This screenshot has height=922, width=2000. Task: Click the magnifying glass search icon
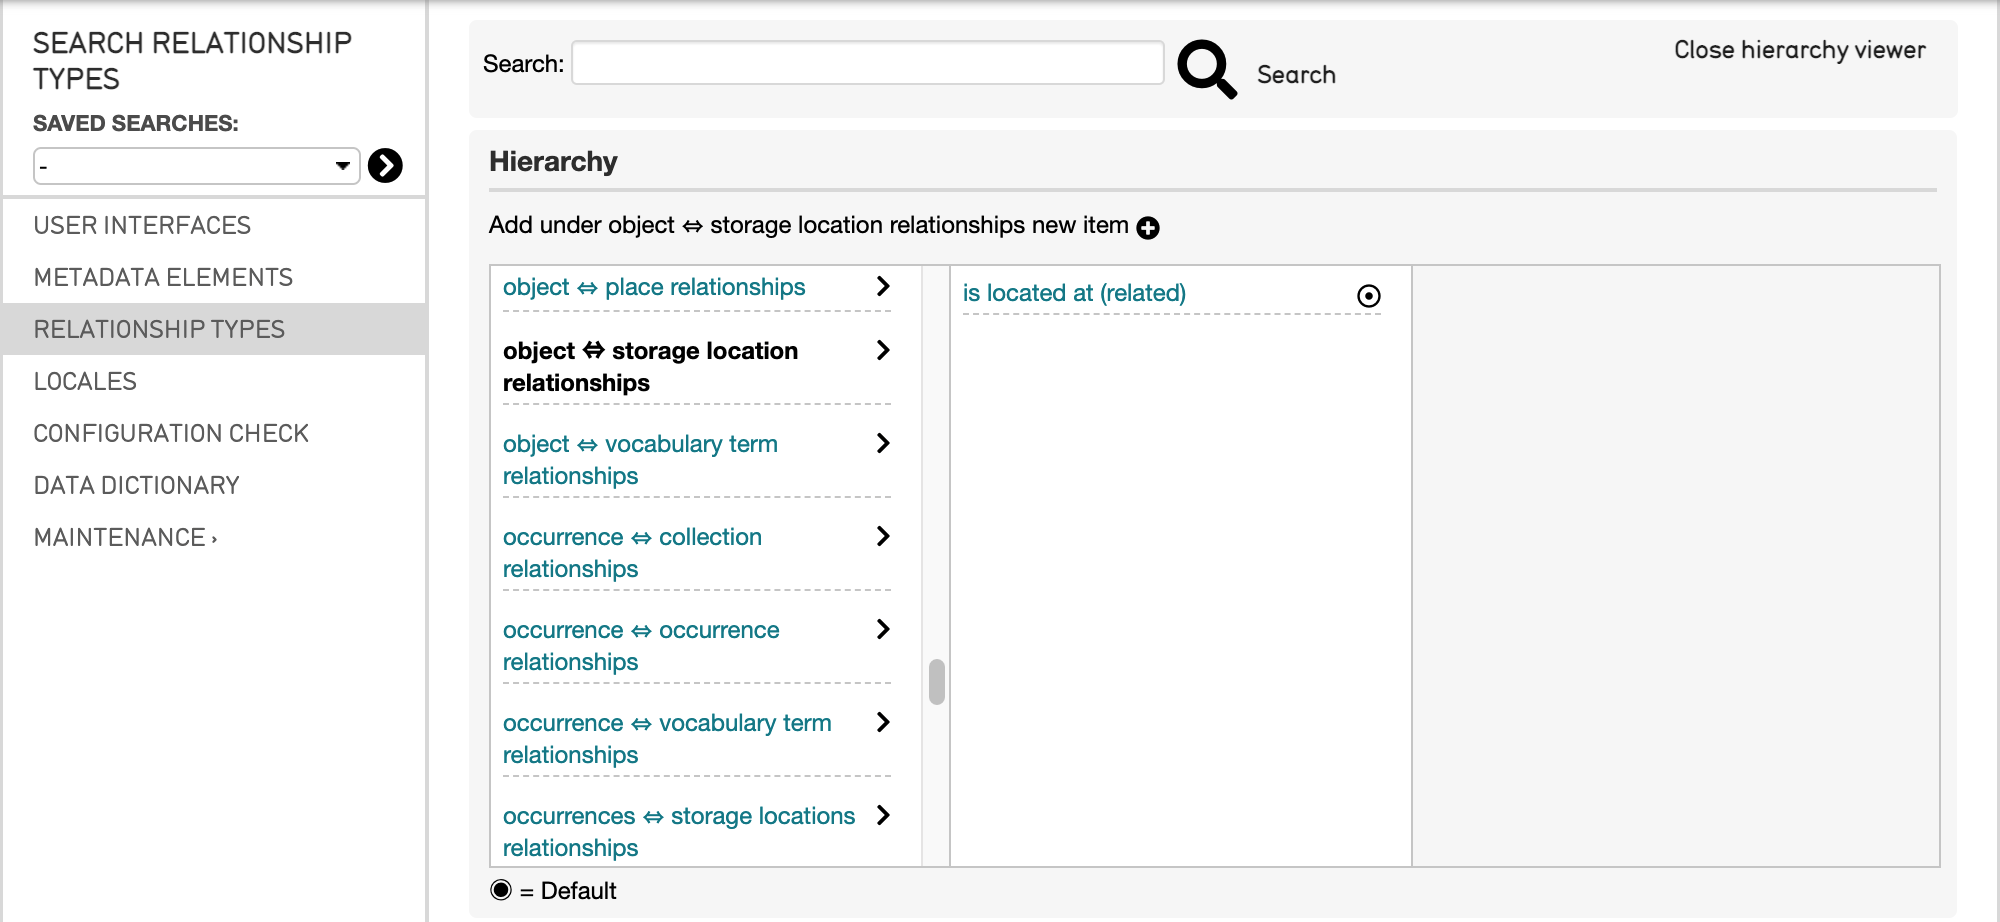pos(1206,68)
